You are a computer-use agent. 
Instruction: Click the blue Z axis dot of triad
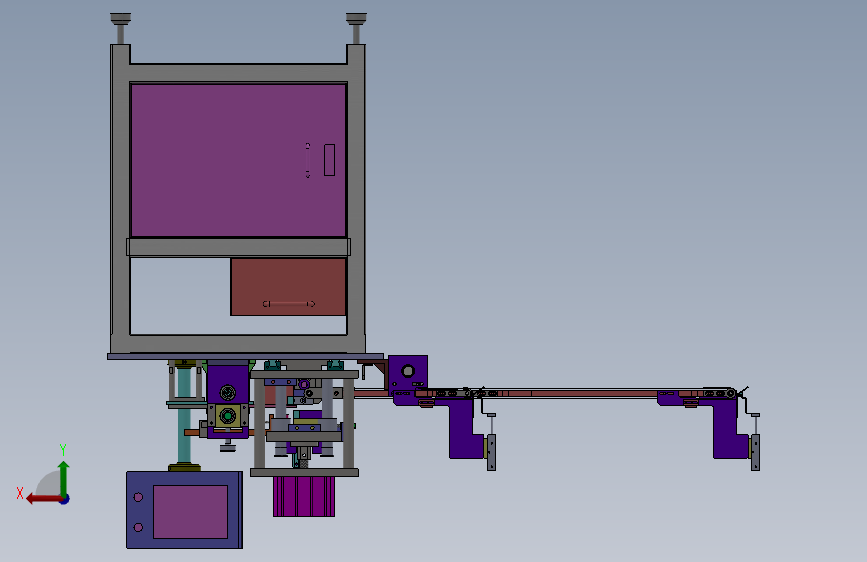tap(65, 500)
